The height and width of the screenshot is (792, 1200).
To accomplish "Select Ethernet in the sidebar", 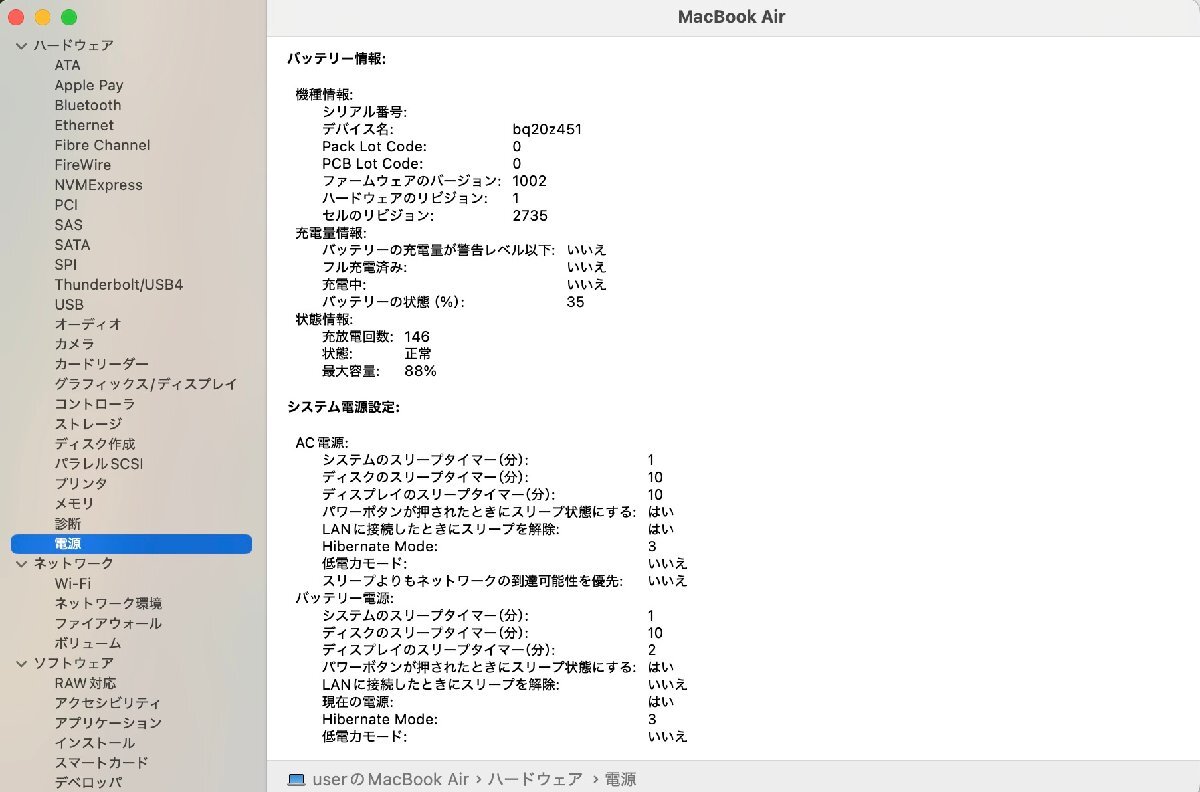I will [84, 125].
